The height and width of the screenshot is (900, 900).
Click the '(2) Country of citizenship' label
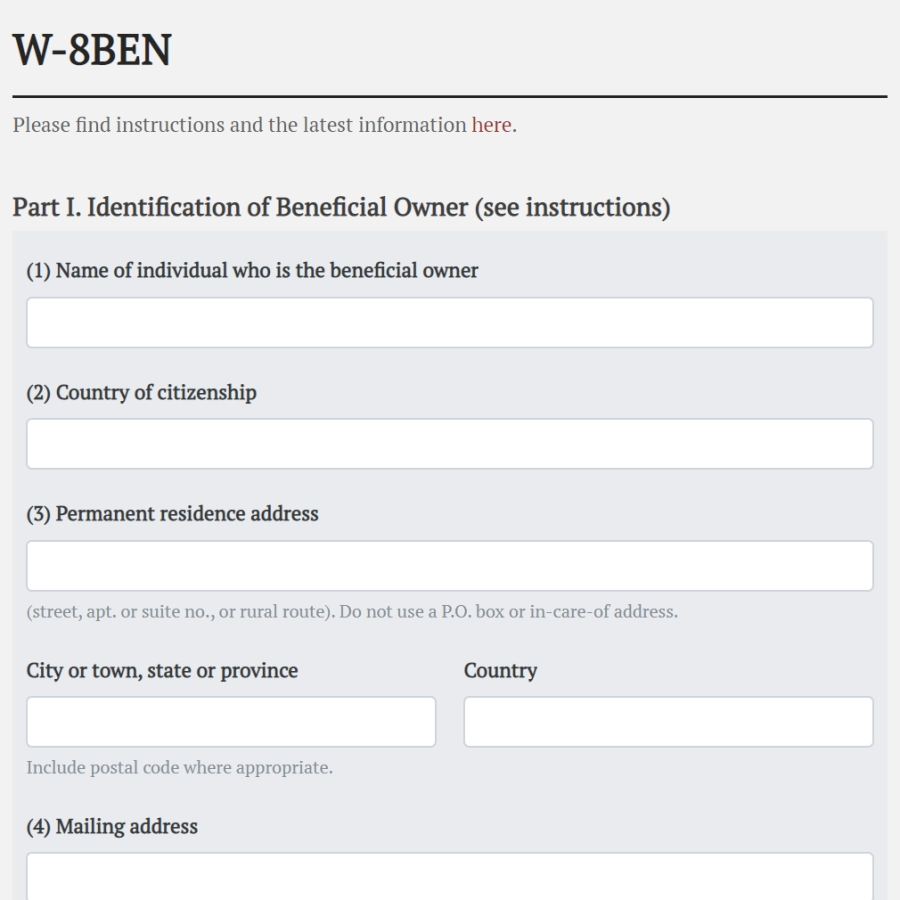pyautogui.click(x=141, y=393)
